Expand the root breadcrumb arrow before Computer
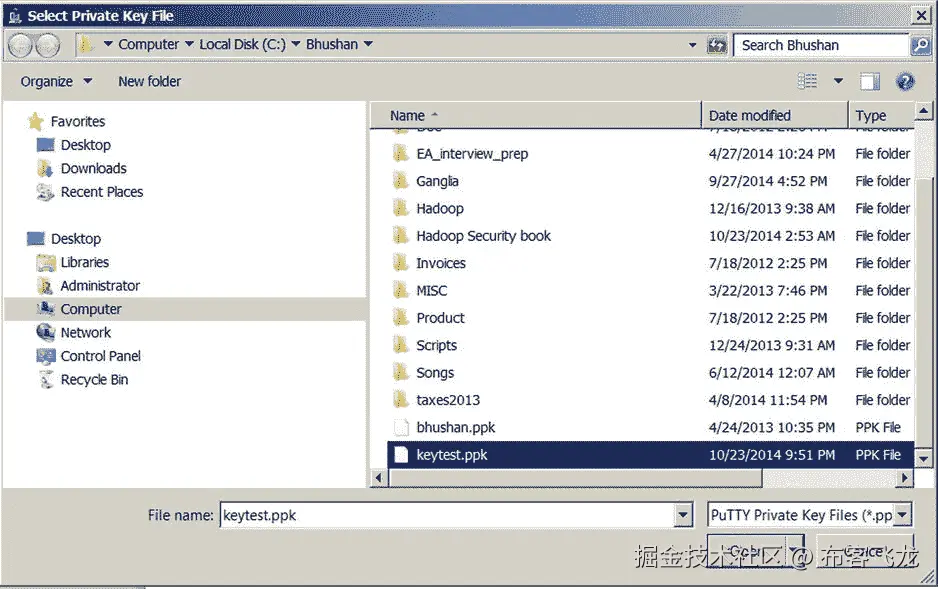 click(108, 44)
